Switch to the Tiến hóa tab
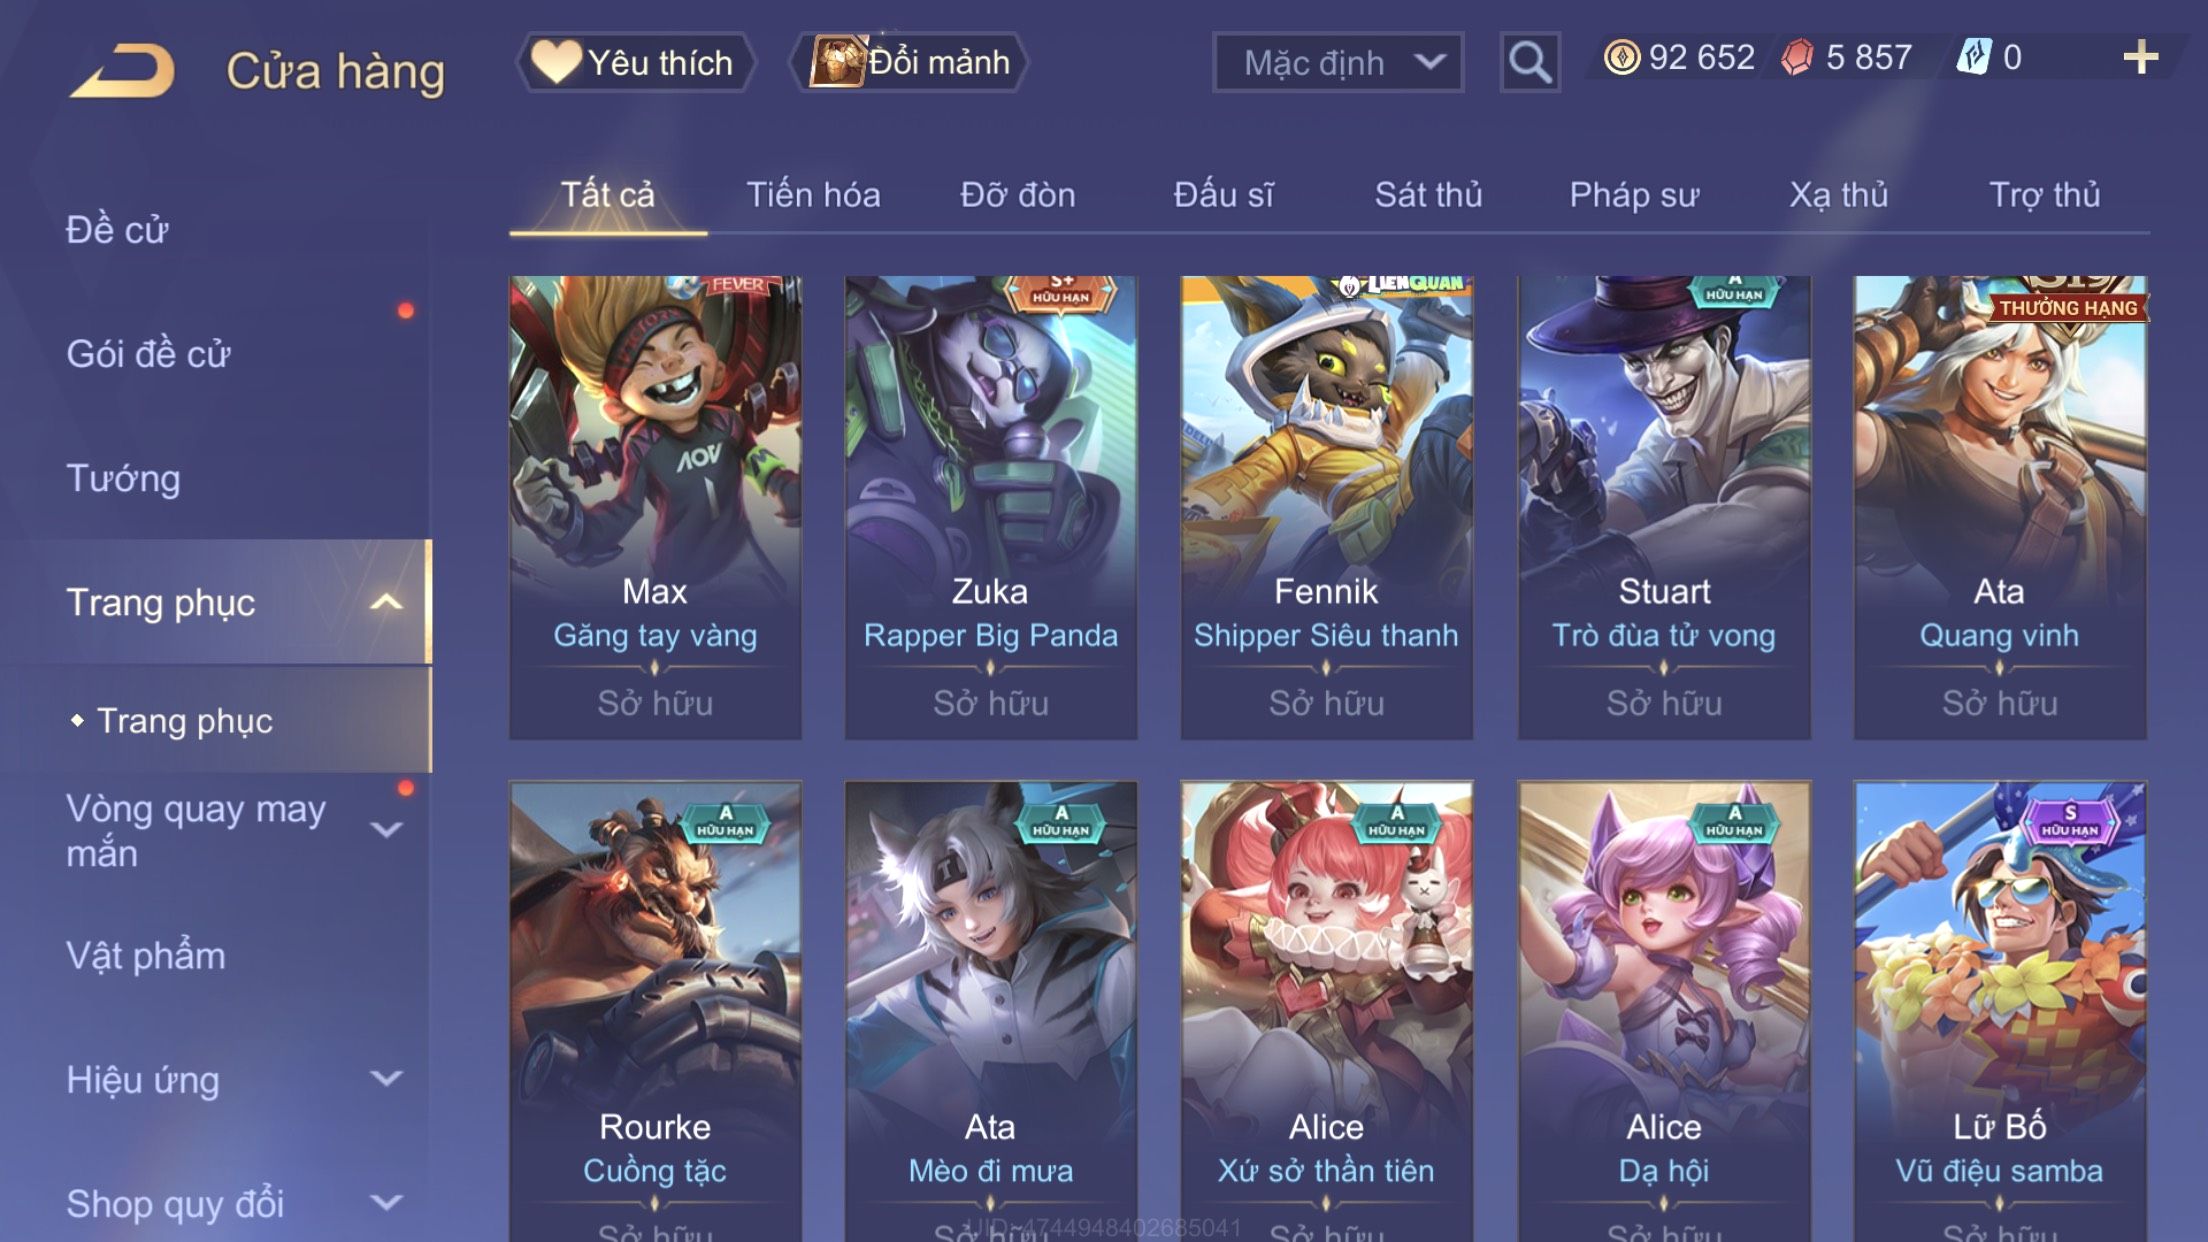Image resolution: width=2208 pixels, height=1242 pixels. [x=813, y=195]
